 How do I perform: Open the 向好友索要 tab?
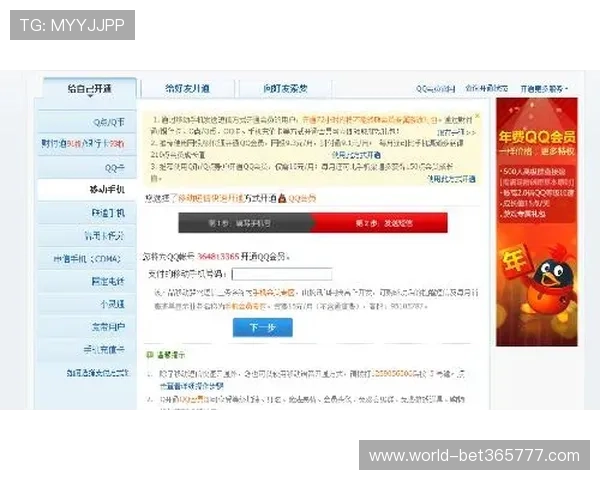(285, 89)
